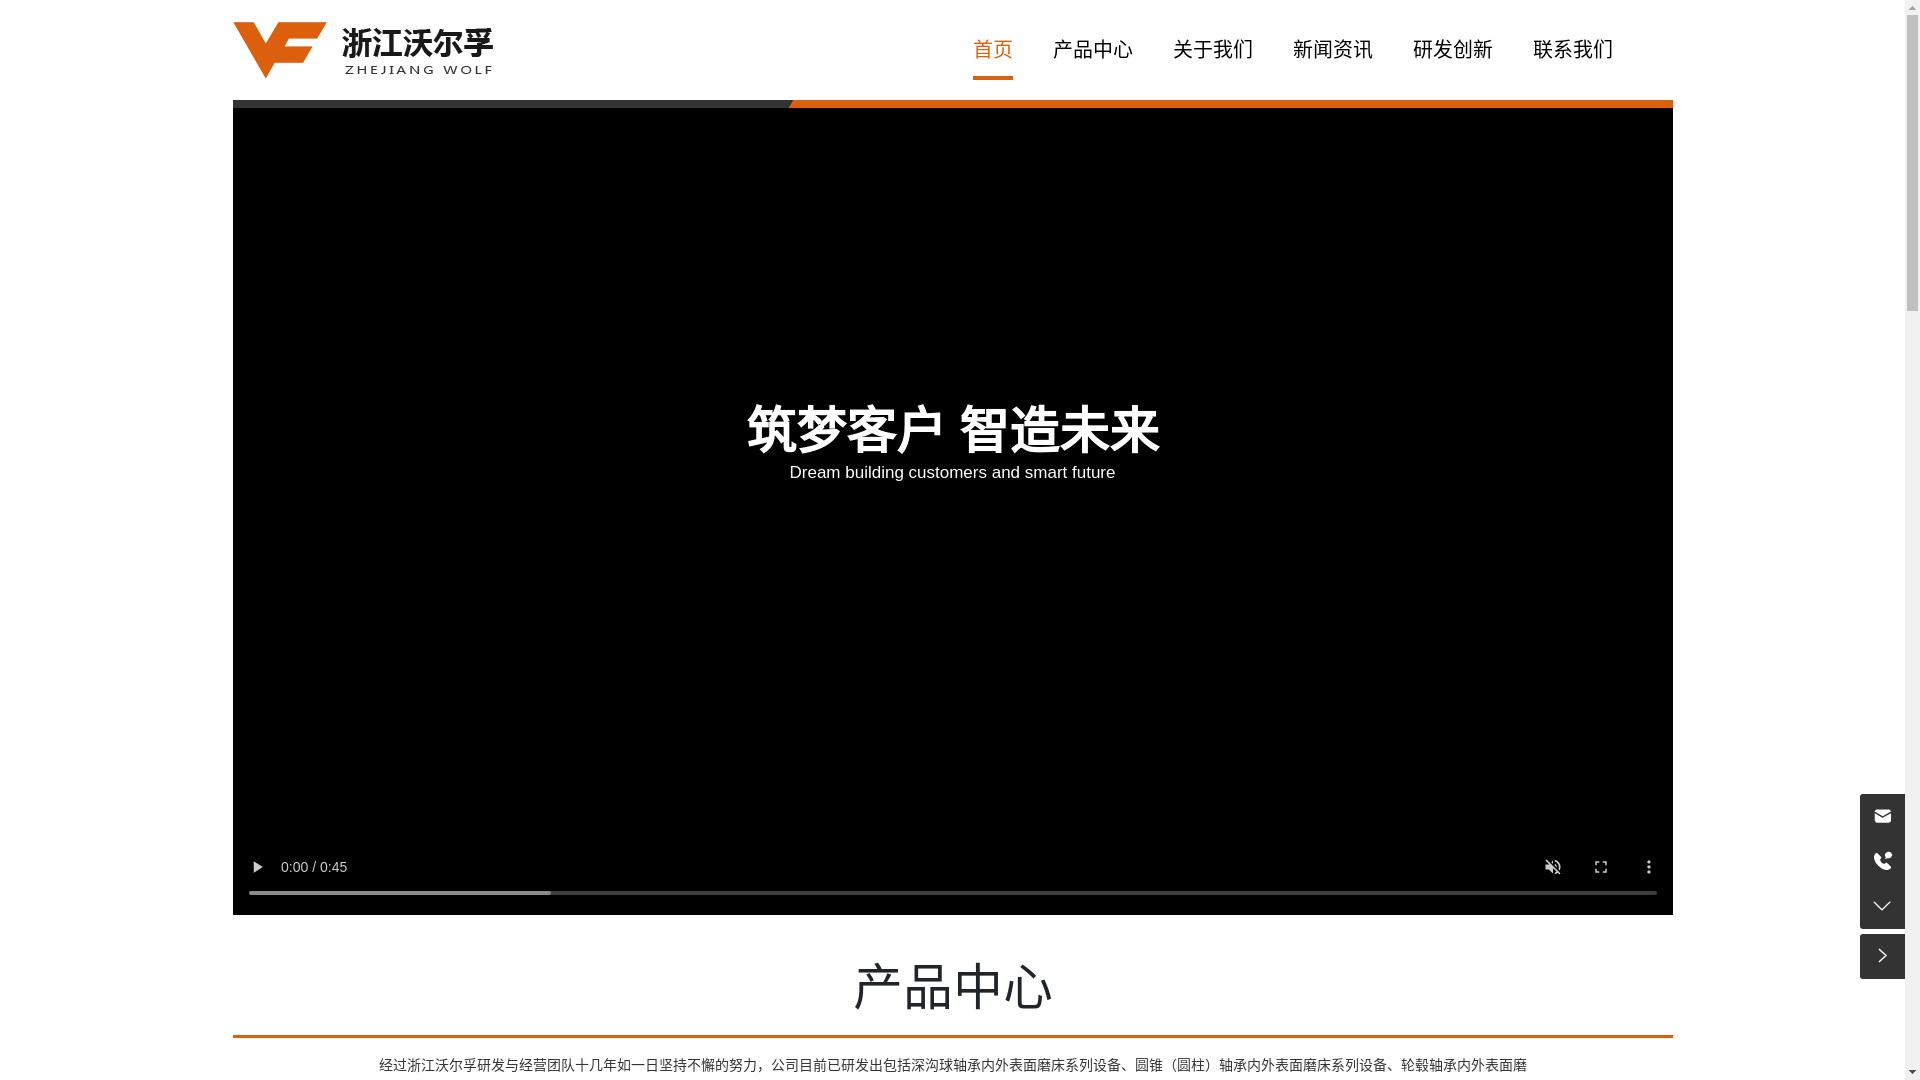1920x1080 pixels.
Task: Unmute the video sound
Action: 1553,867
